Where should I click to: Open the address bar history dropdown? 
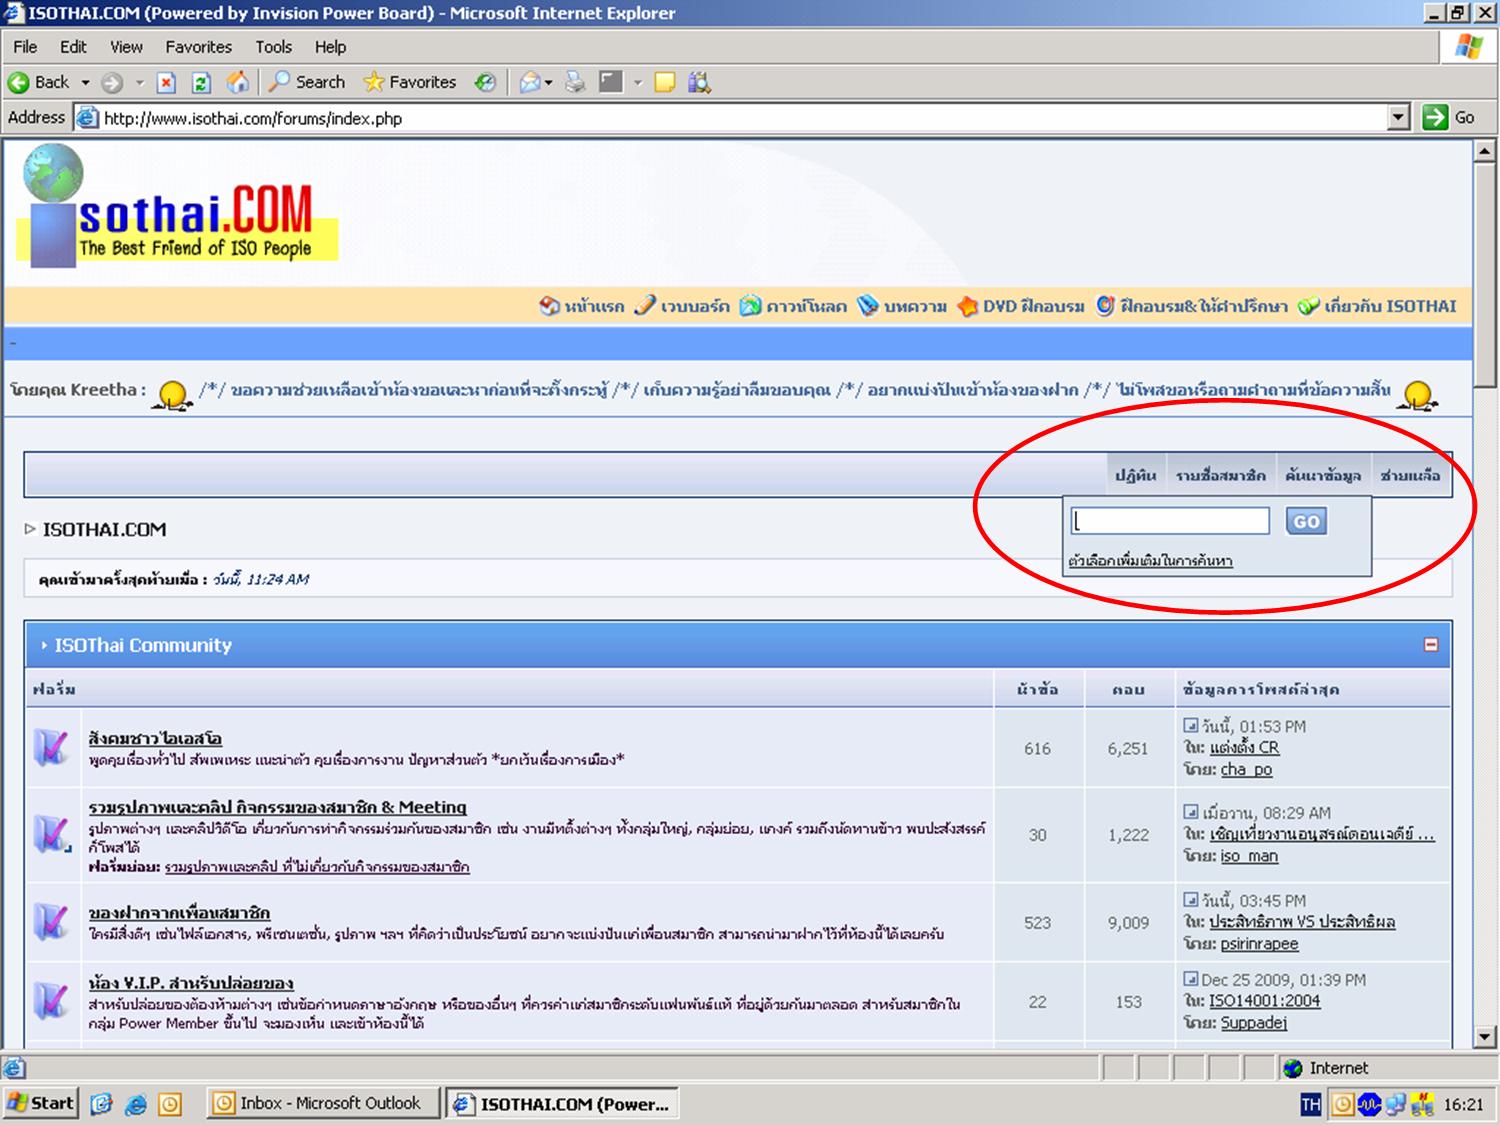(x=1399, y=118)
